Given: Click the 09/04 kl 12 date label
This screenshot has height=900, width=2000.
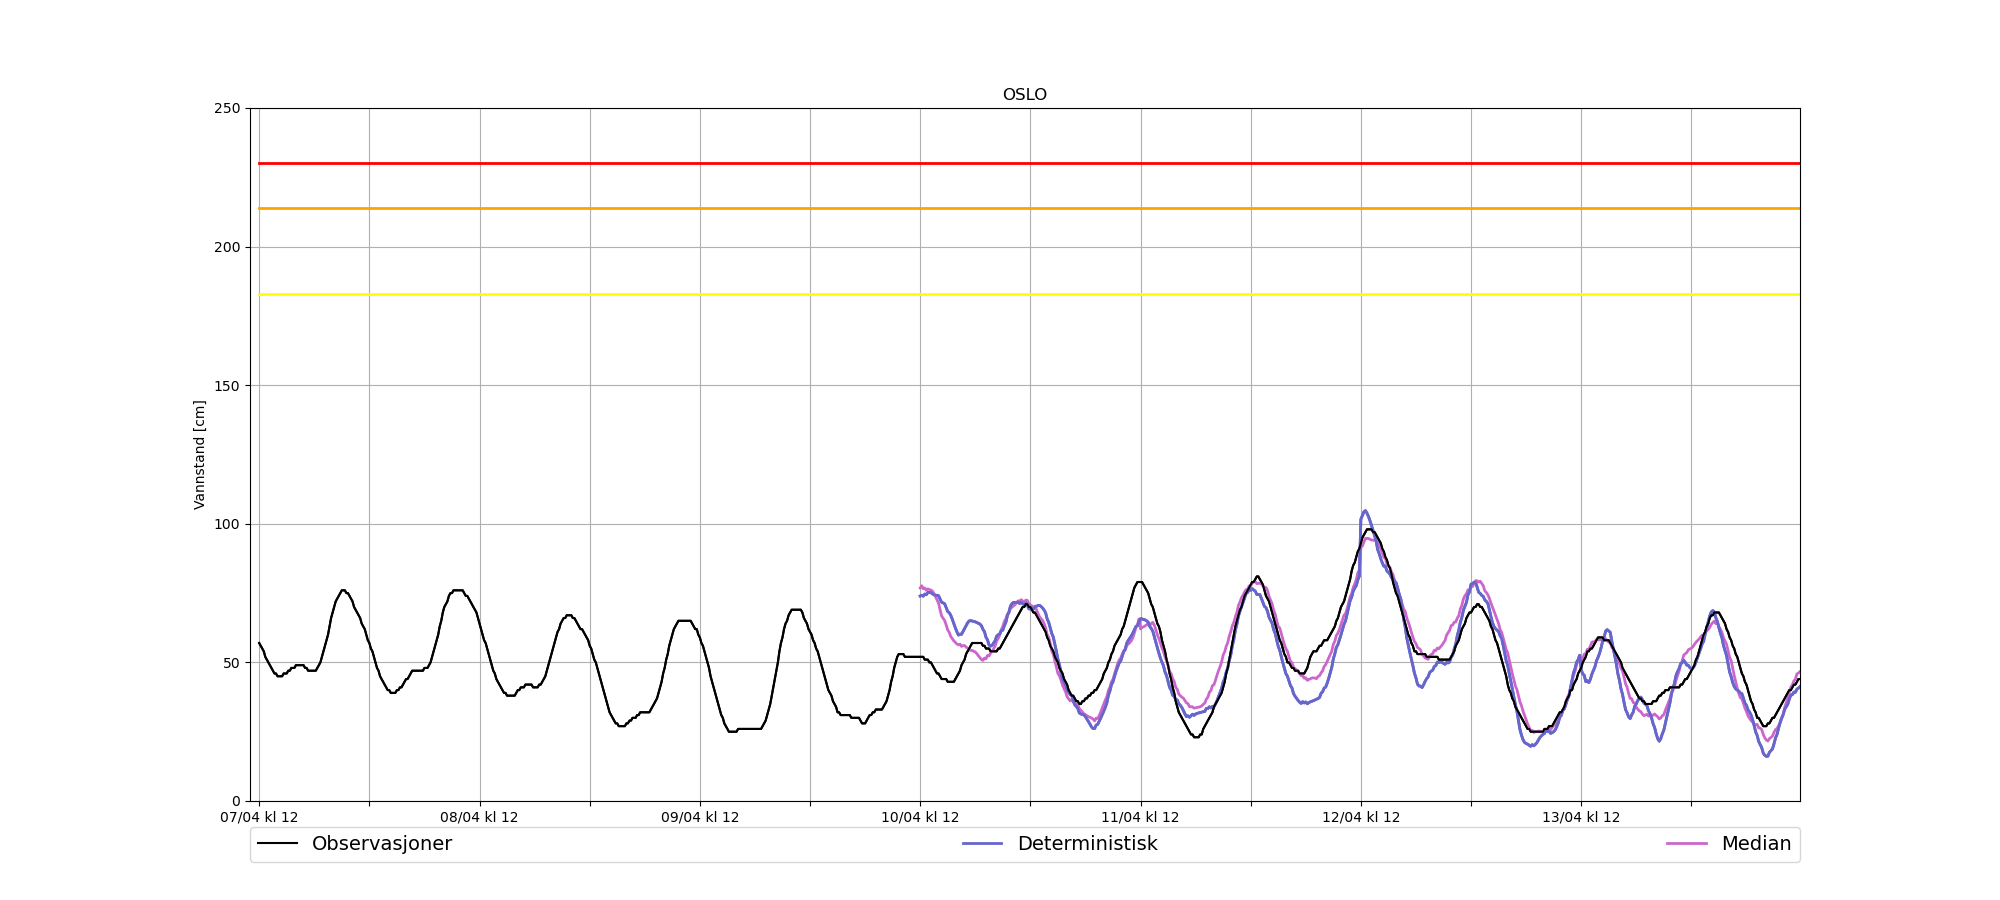Looking at the screenshot, I should [x=700, y=817].
